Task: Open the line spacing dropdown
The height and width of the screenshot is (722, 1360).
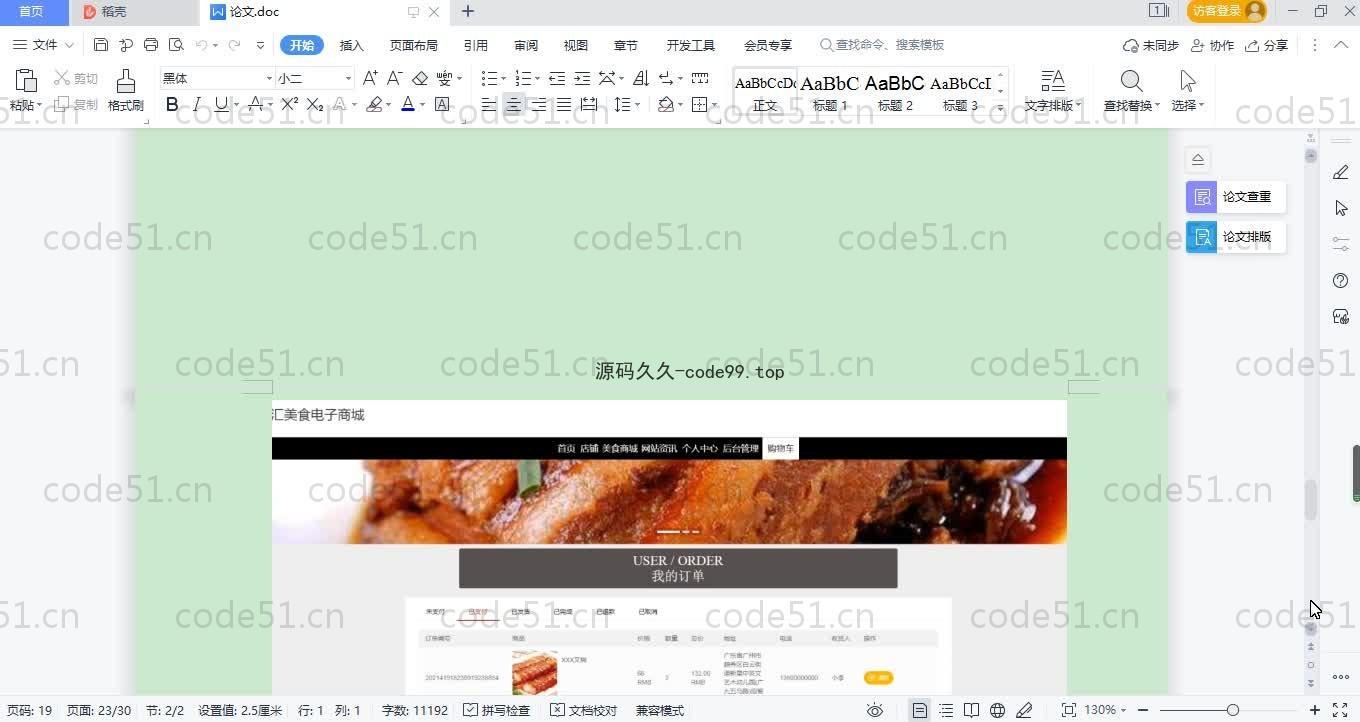Action: coord(637,104)
